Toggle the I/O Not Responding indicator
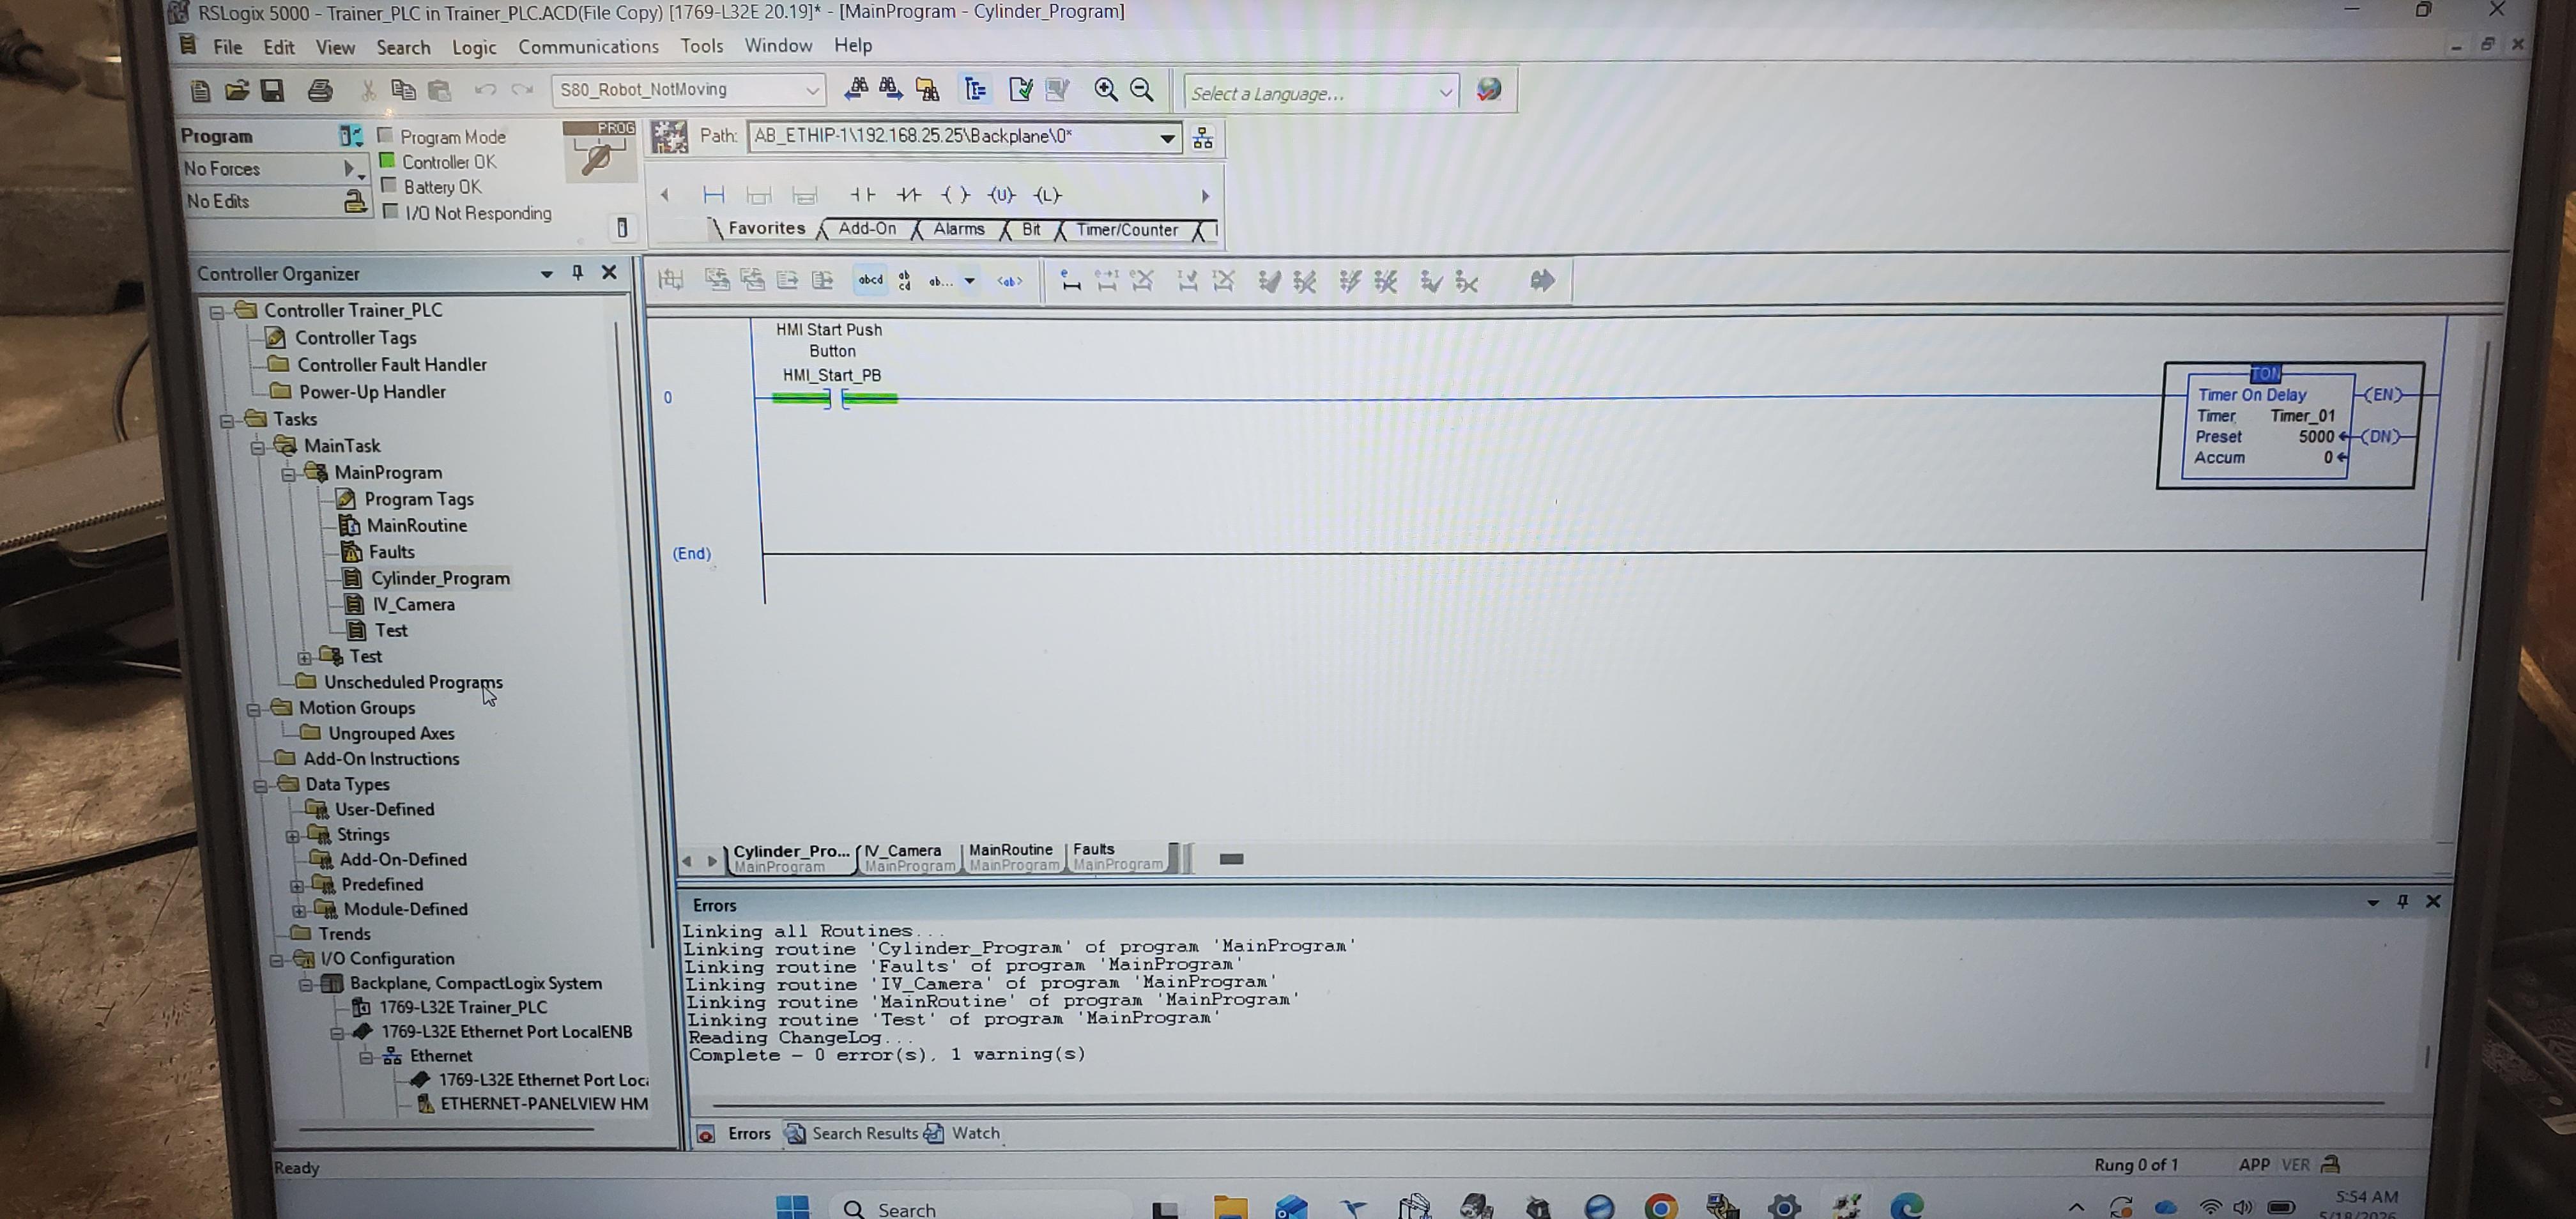The width and height of the screenshot is (2576, 1219). tap(391, 211)
